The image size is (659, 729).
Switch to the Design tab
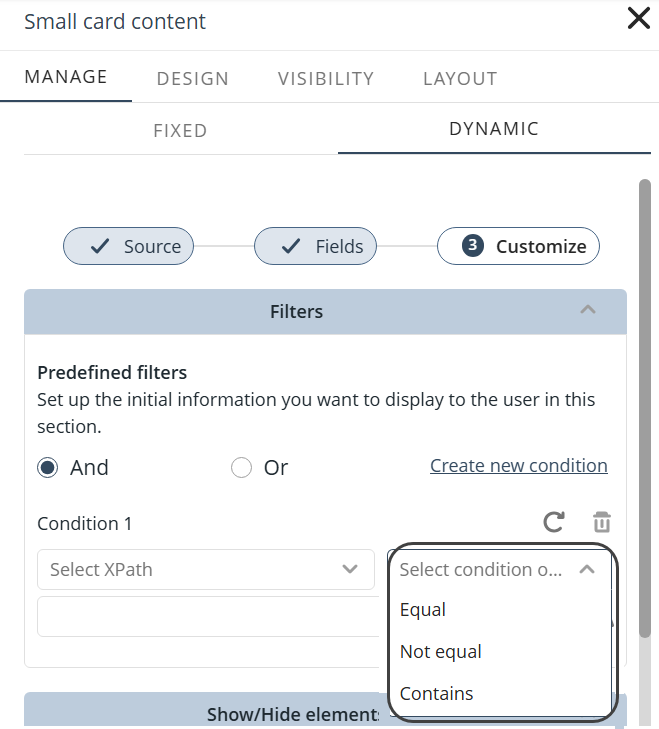coord(193,79)
